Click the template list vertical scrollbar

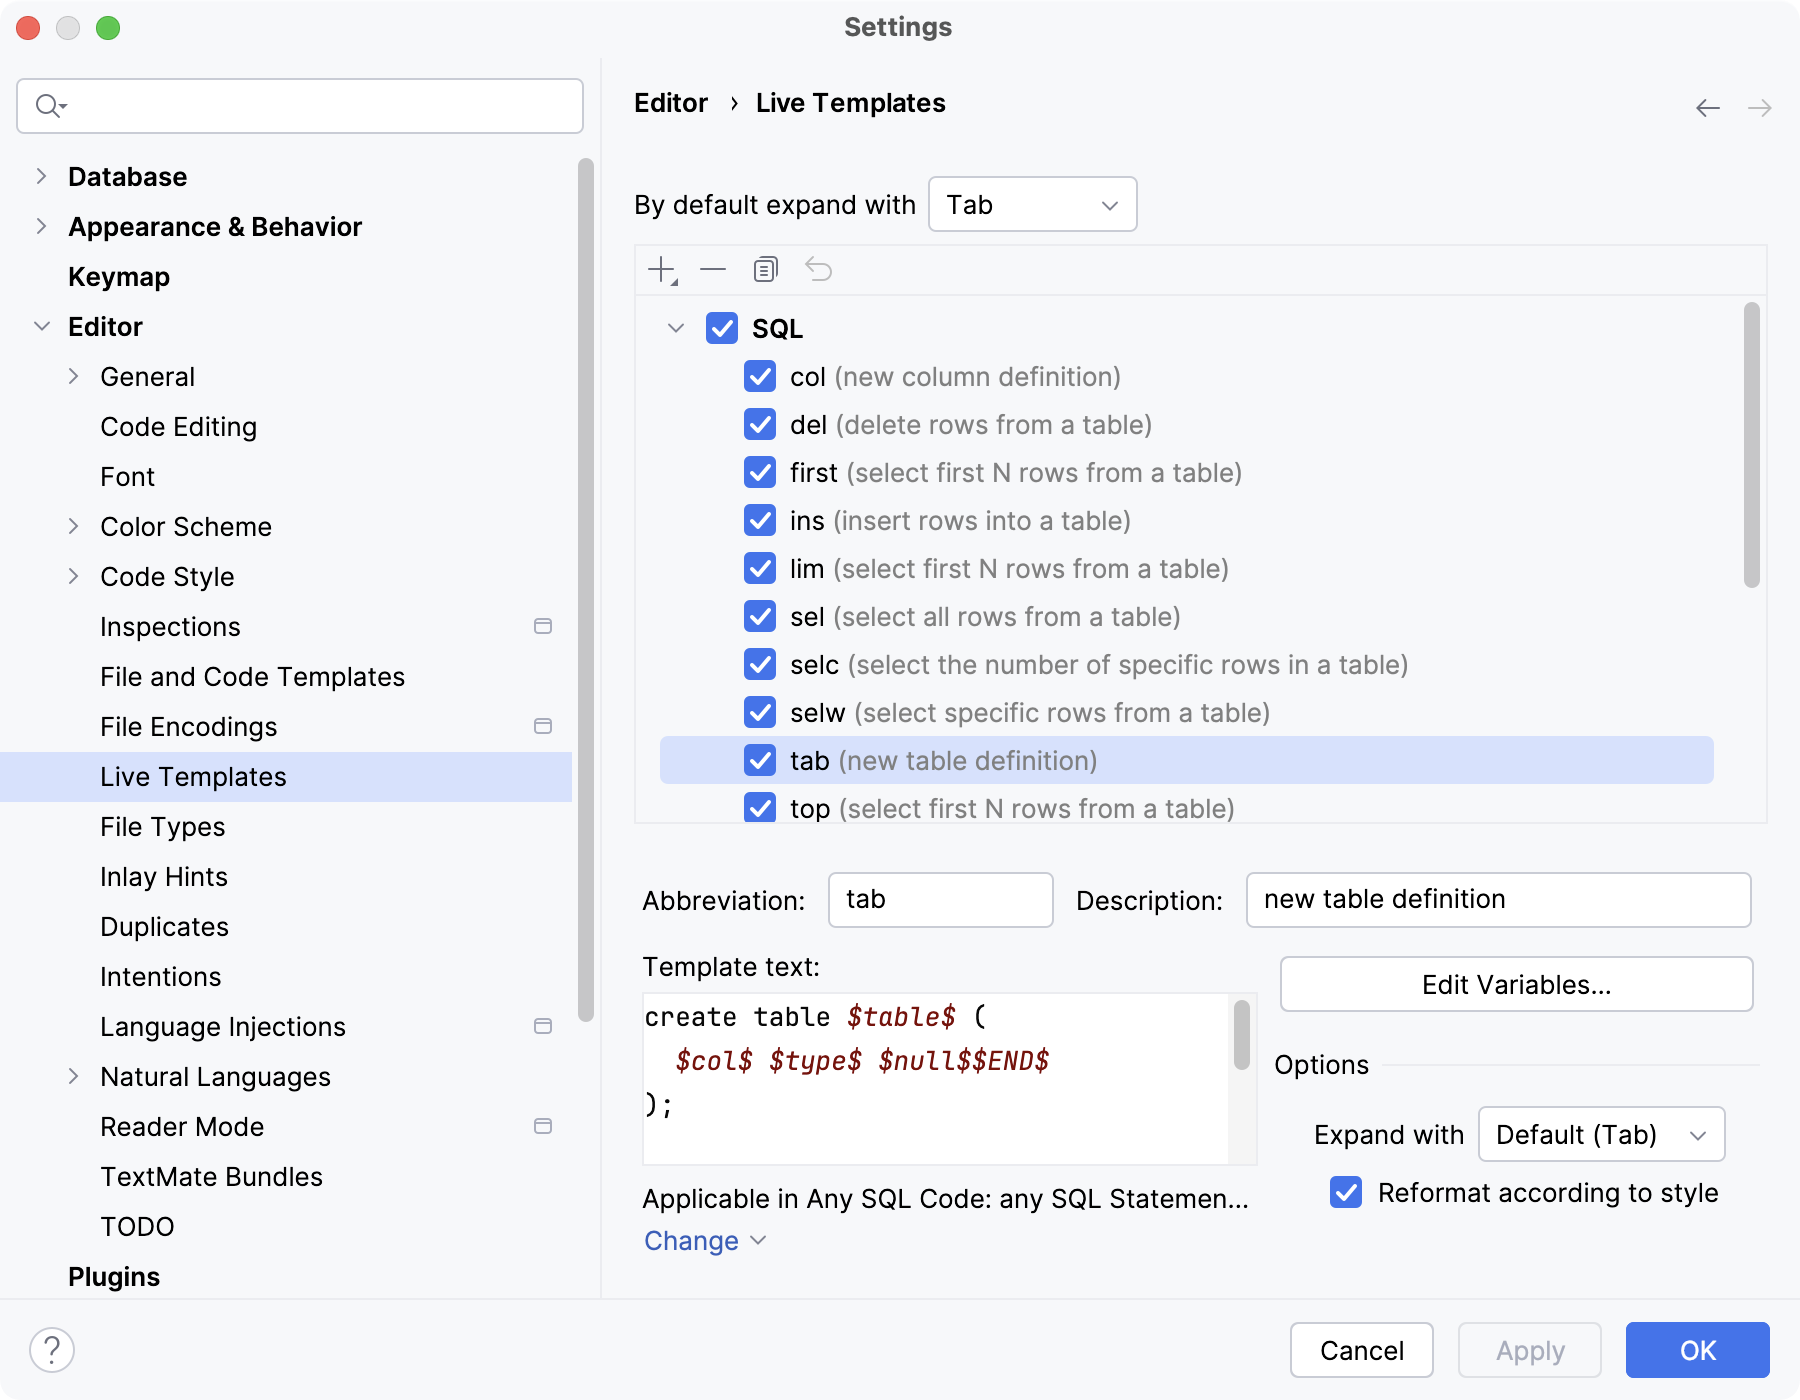pyautogui.click(x=1751, y=445)
